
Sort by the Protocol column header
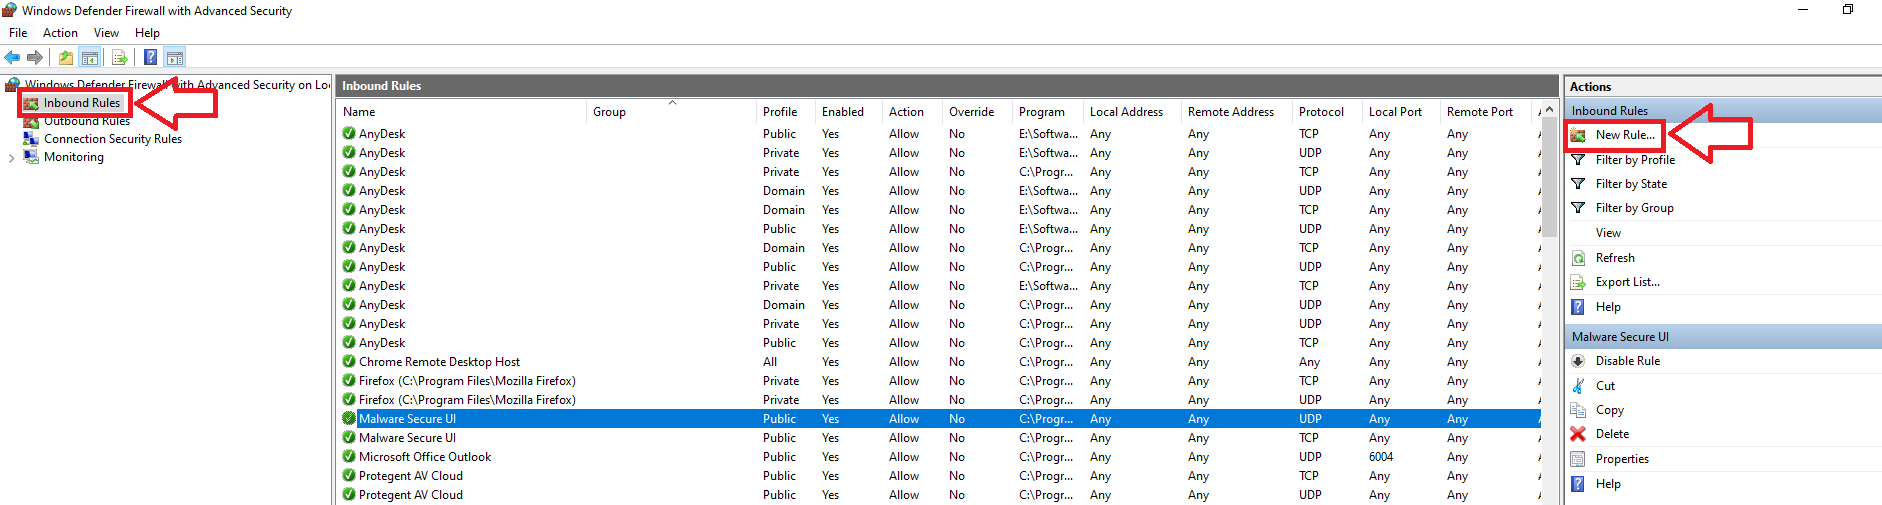1327,112
